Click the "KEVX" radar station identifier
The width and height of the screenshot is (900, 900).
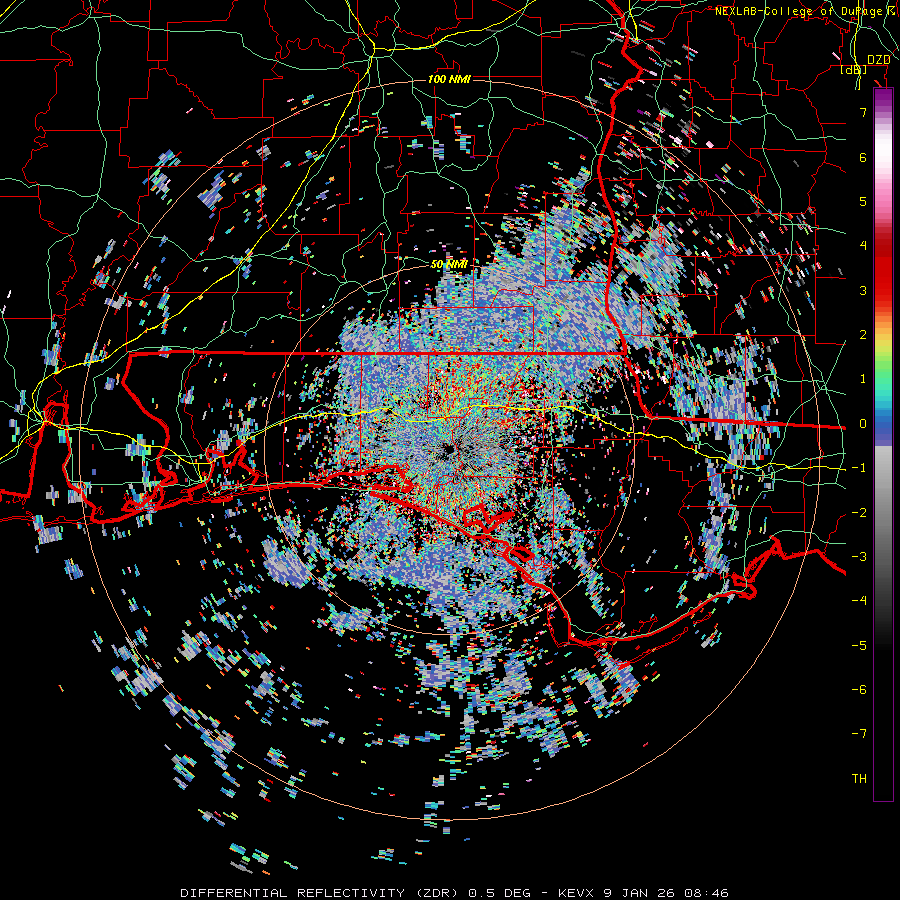(x=577, y=893)
